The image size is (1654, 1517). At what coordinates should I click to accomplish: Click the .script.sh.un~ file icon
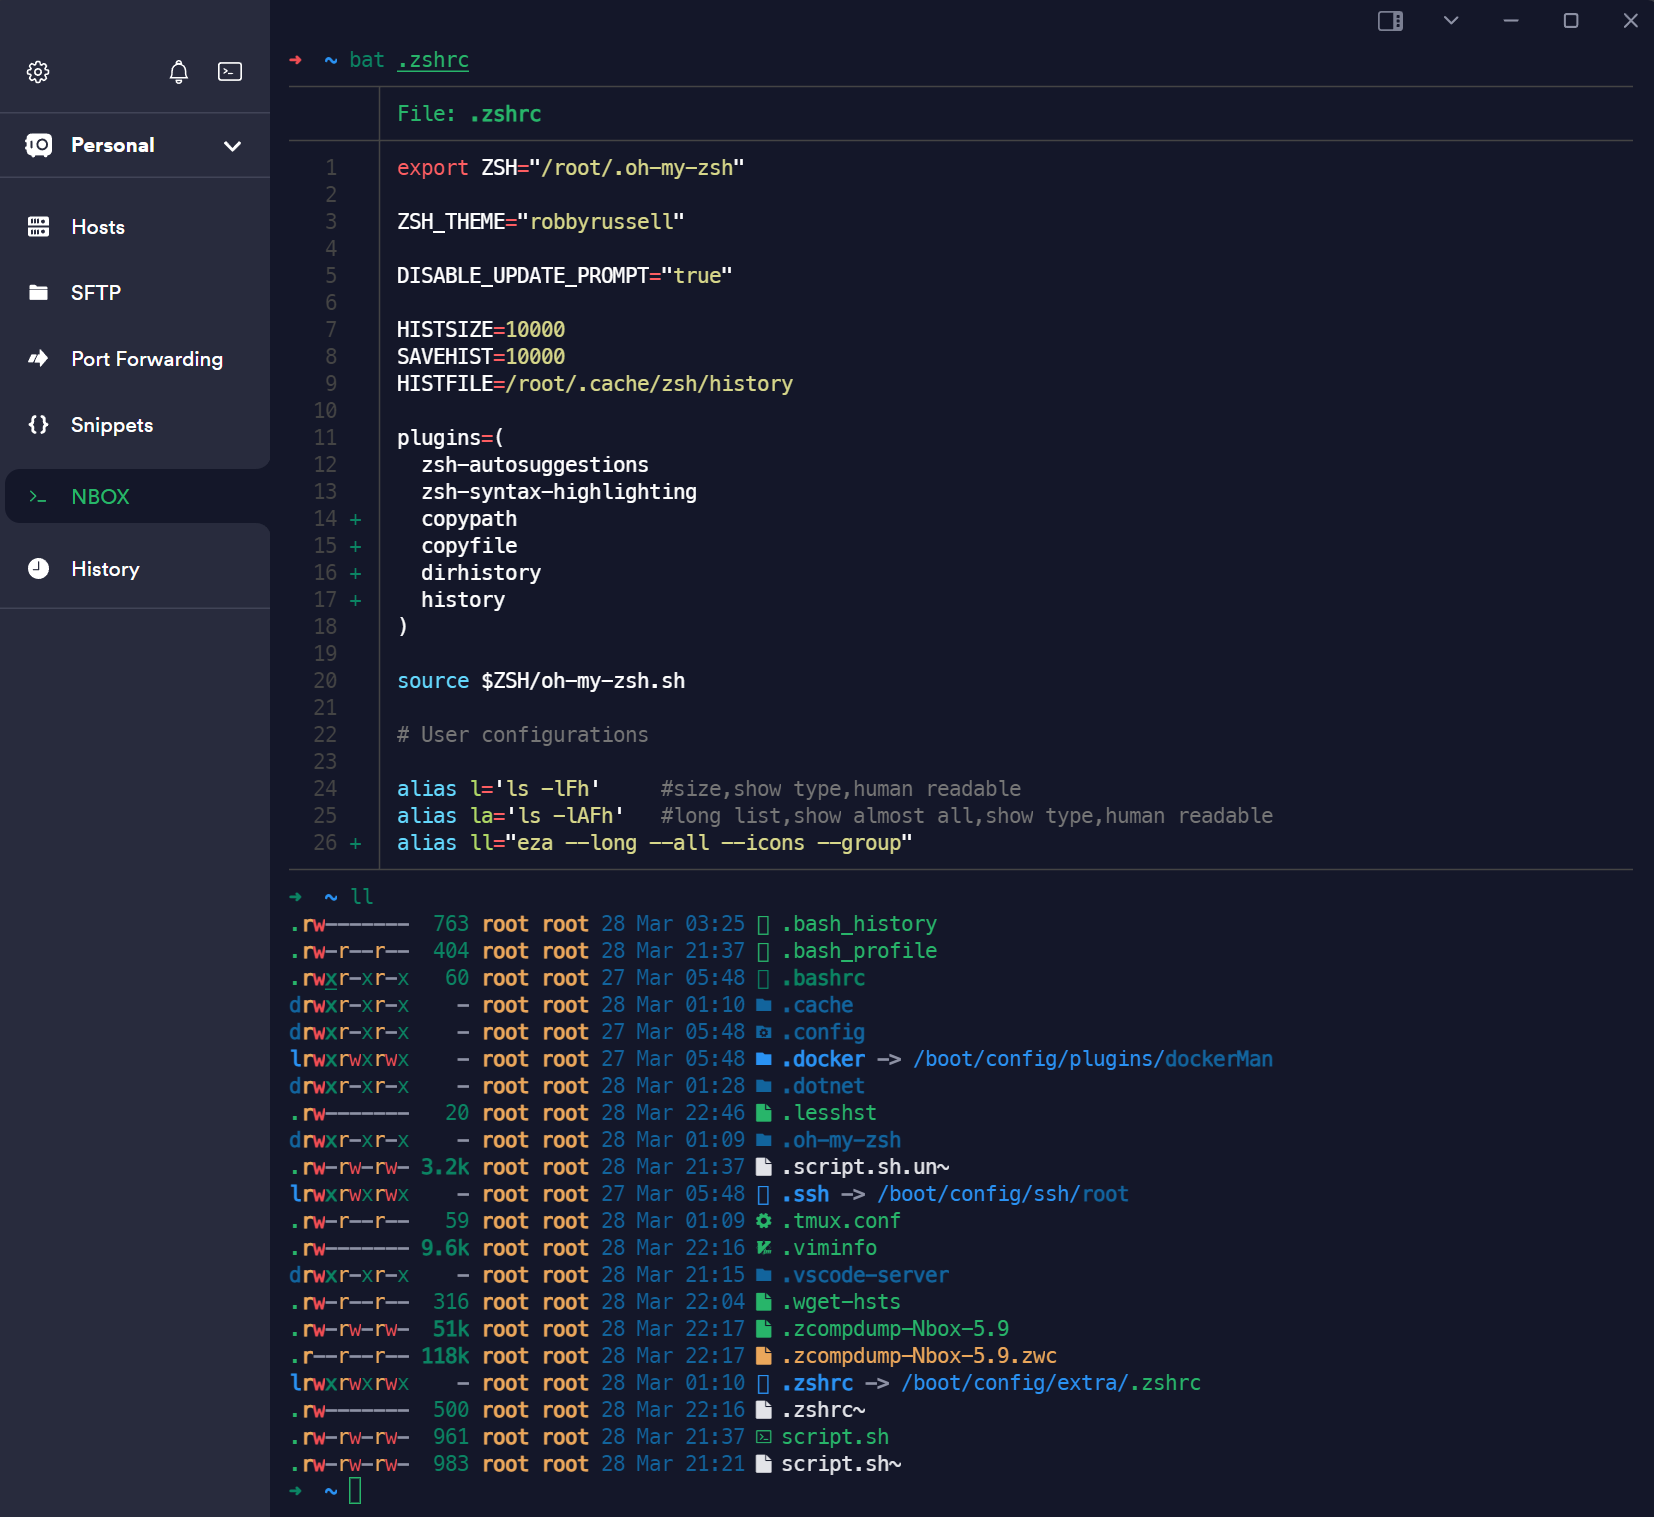764,1167
